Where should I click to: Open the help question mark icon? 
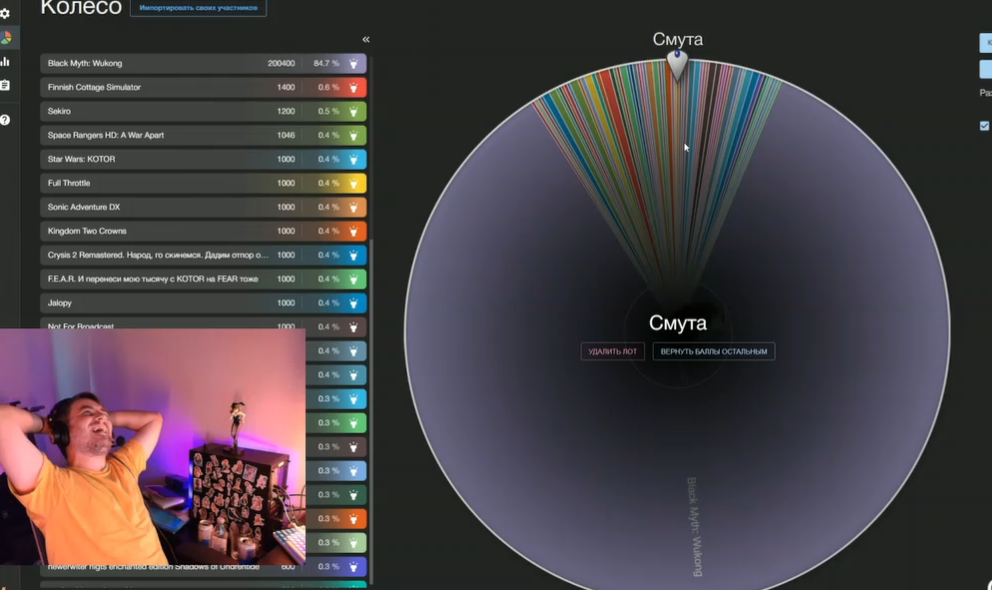(5, 120)
